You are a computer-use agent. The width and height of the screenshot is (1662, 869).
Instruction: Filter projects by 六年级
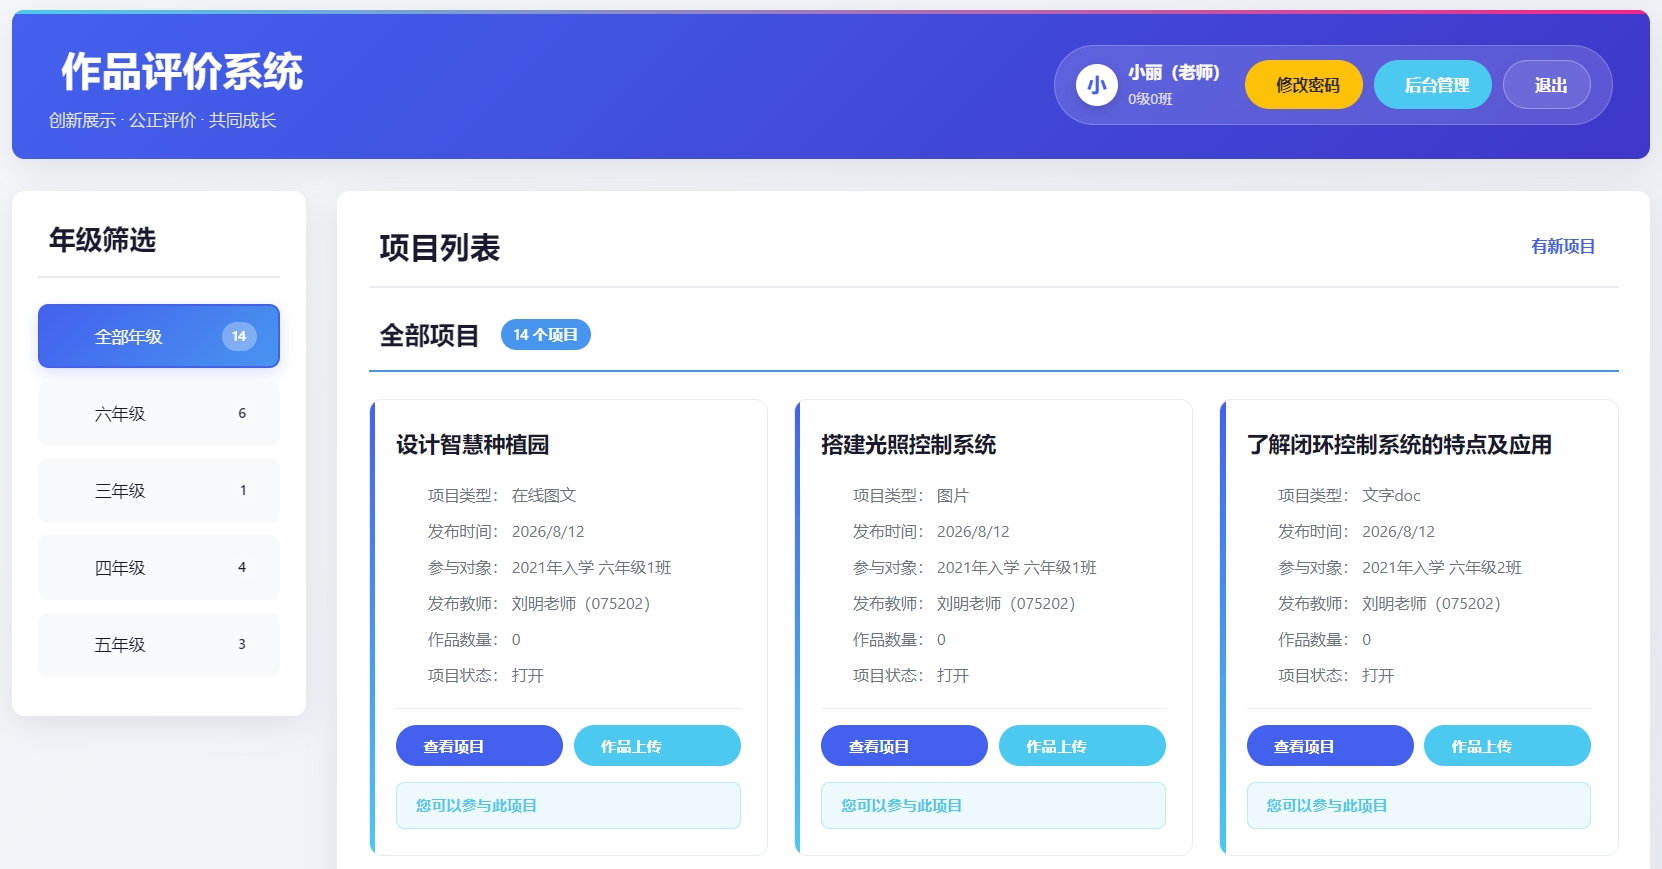[159, 413]
